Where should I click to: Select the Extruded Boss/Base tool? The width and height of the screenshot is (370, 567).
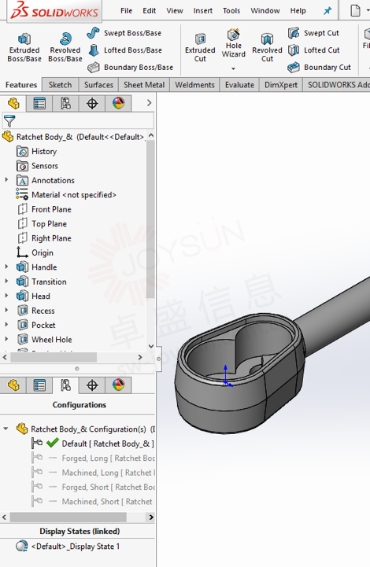tap(24, 48)
